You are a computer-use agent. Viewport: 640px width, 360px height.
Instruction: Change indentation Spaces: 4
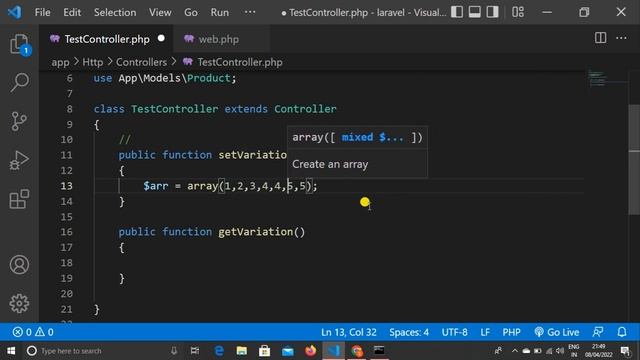click(409, 332)
